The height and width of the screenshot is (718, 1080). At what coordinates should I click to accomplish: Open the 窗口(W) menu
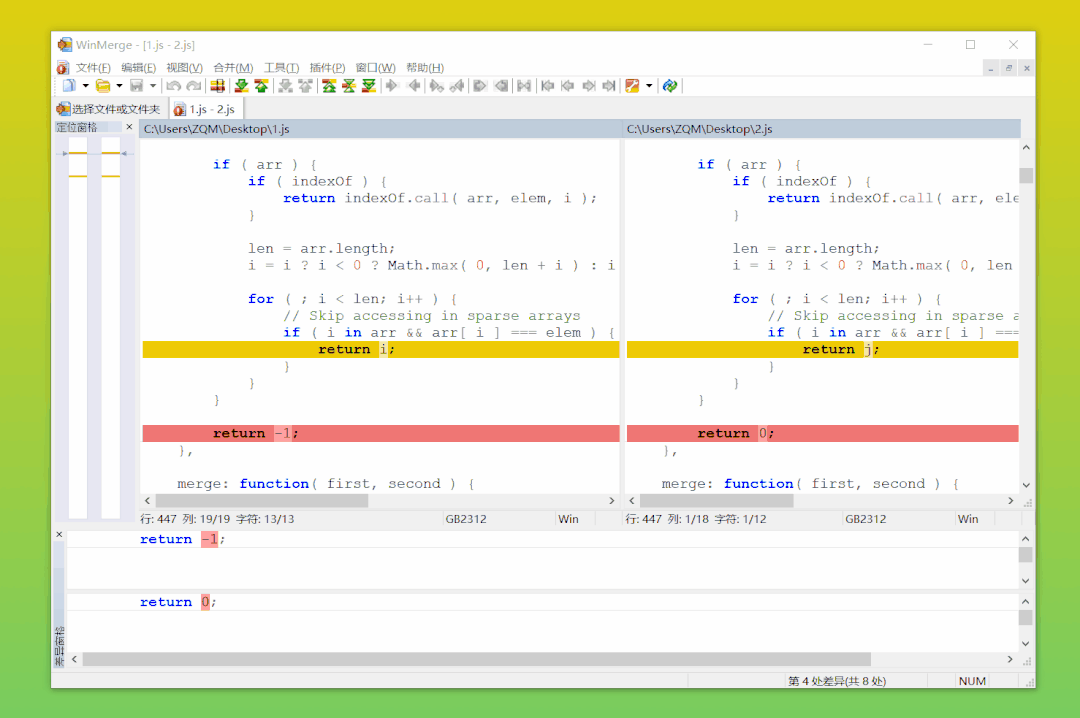[375, 68]
